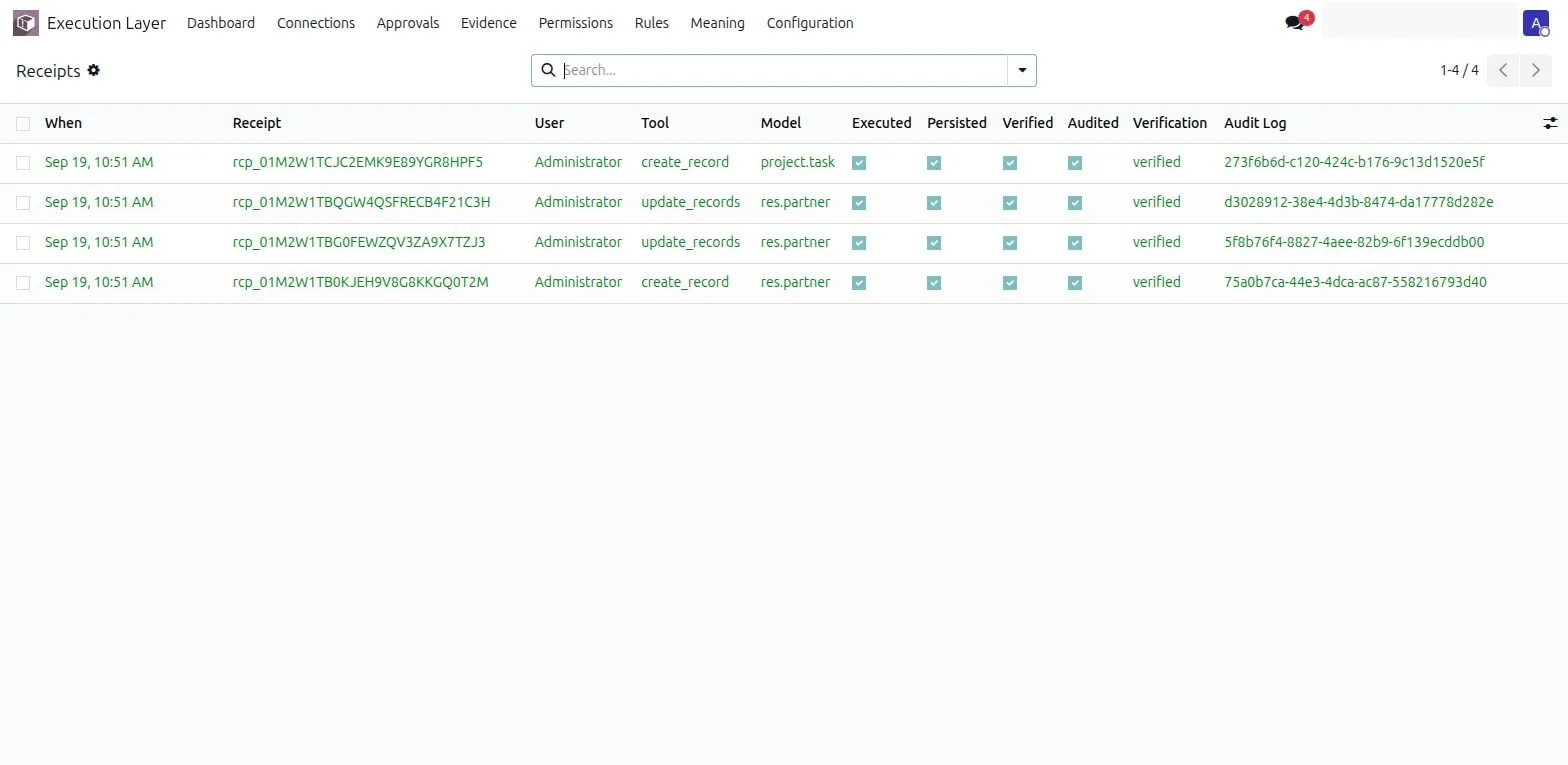
Task: Click Administrator in the project.task row
Action: pyautogui.click(x=578, y=162)
